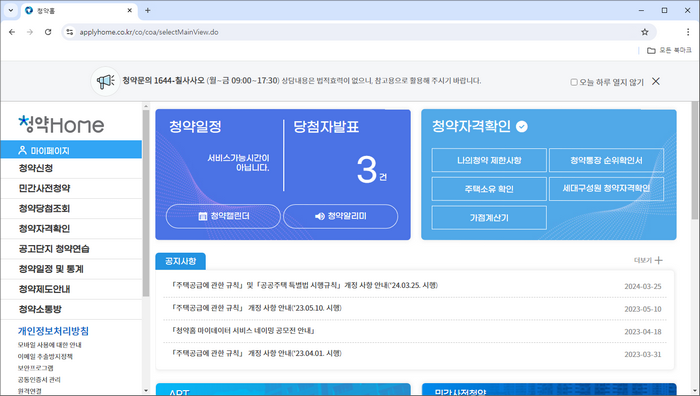Viewport: 700px width, 396px height.
Task: Dismiss the notice banner with X
Action: coord(655,81)
